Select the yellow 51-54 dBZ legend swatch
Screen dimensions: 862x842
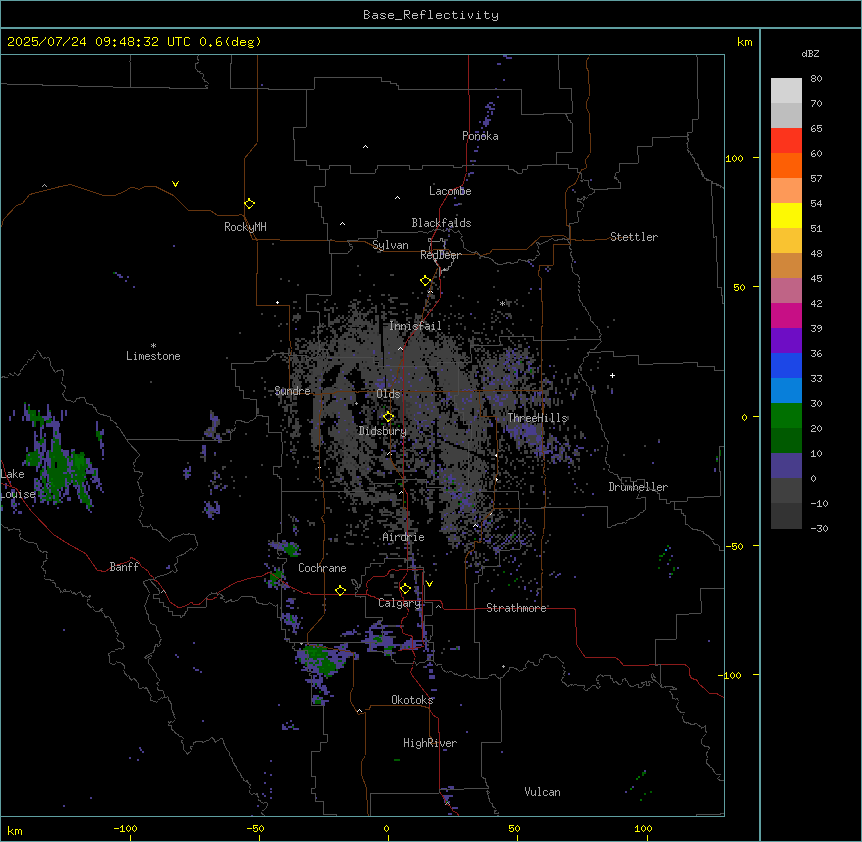click(x=786, y=215)
